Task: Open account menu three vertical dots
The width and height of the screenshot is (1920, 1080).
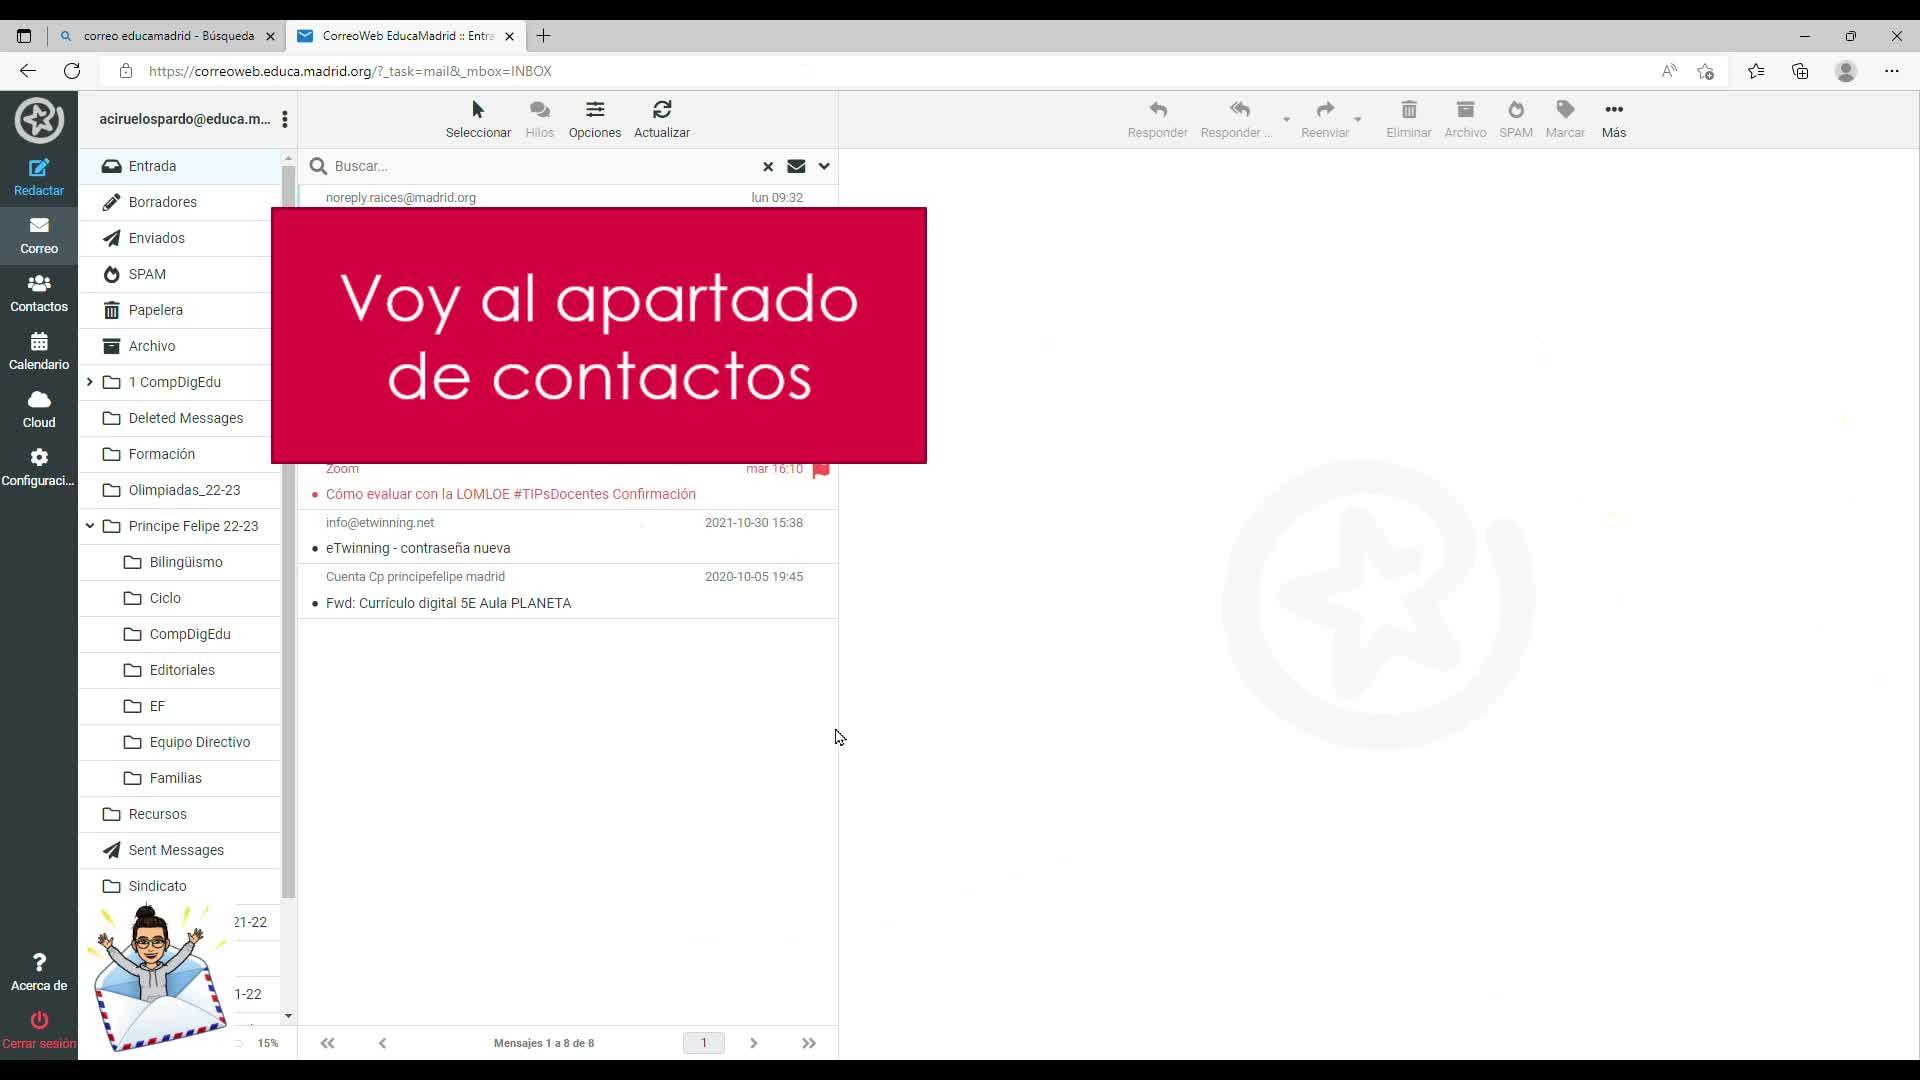Action: coord(285,119)
